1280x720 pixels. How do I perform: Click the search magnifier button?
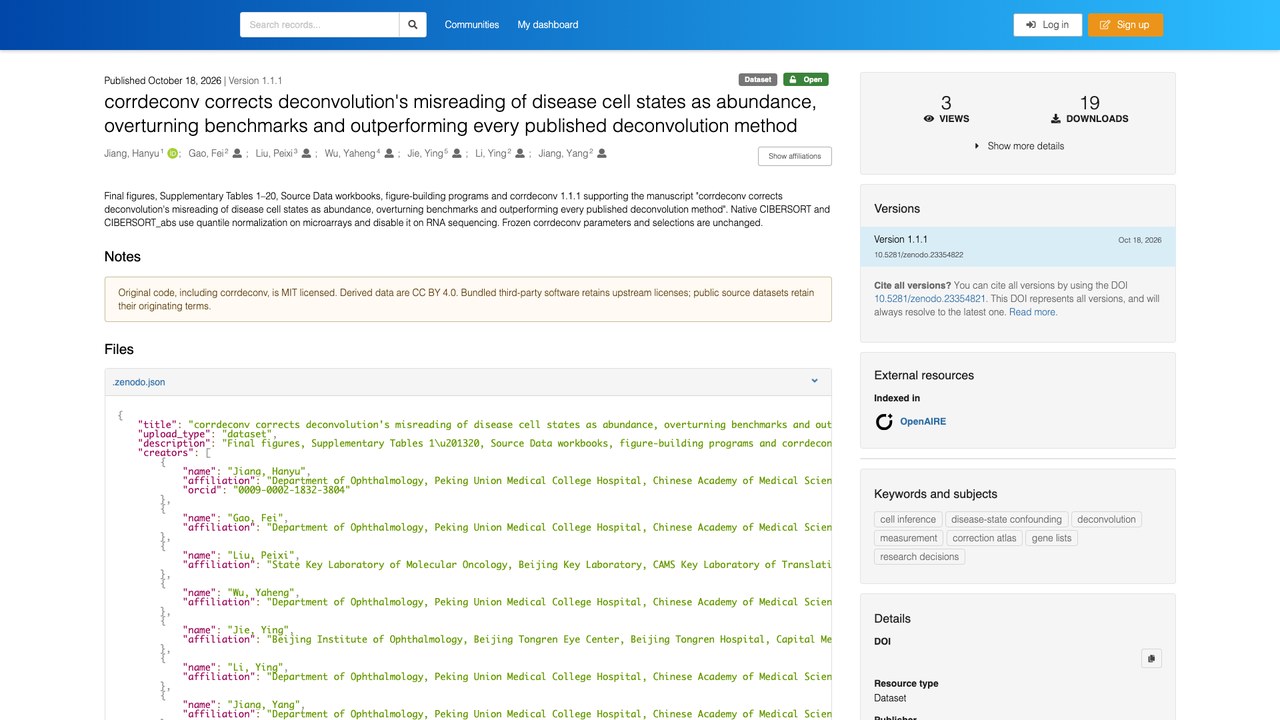point(412,25)
